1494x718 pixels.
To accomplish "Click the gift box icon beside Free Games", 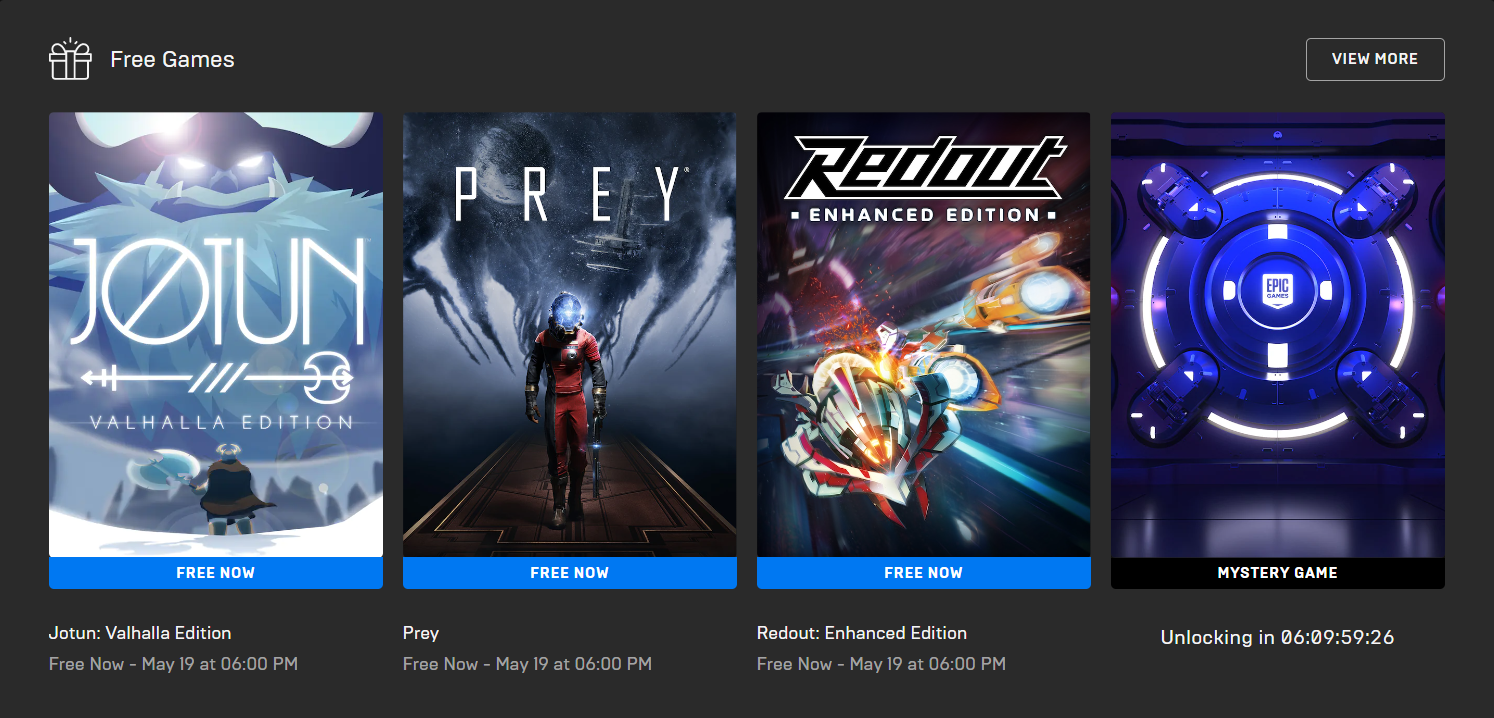I will [x=70, y=59].
